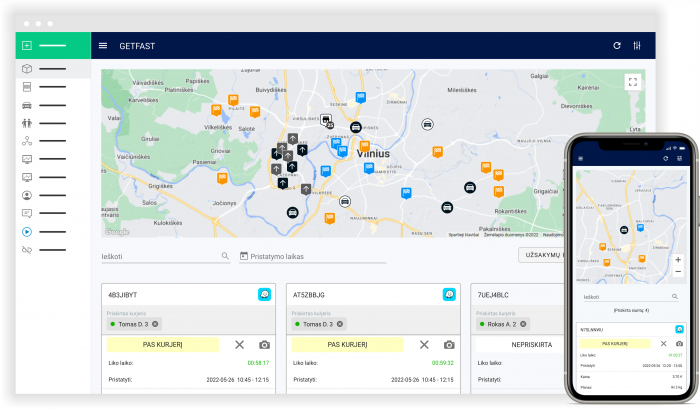The height and width of the screenshot is (409, 700).
Task: Click the refresh icon in the dashboard top bar
Action: tap(617, 46)
